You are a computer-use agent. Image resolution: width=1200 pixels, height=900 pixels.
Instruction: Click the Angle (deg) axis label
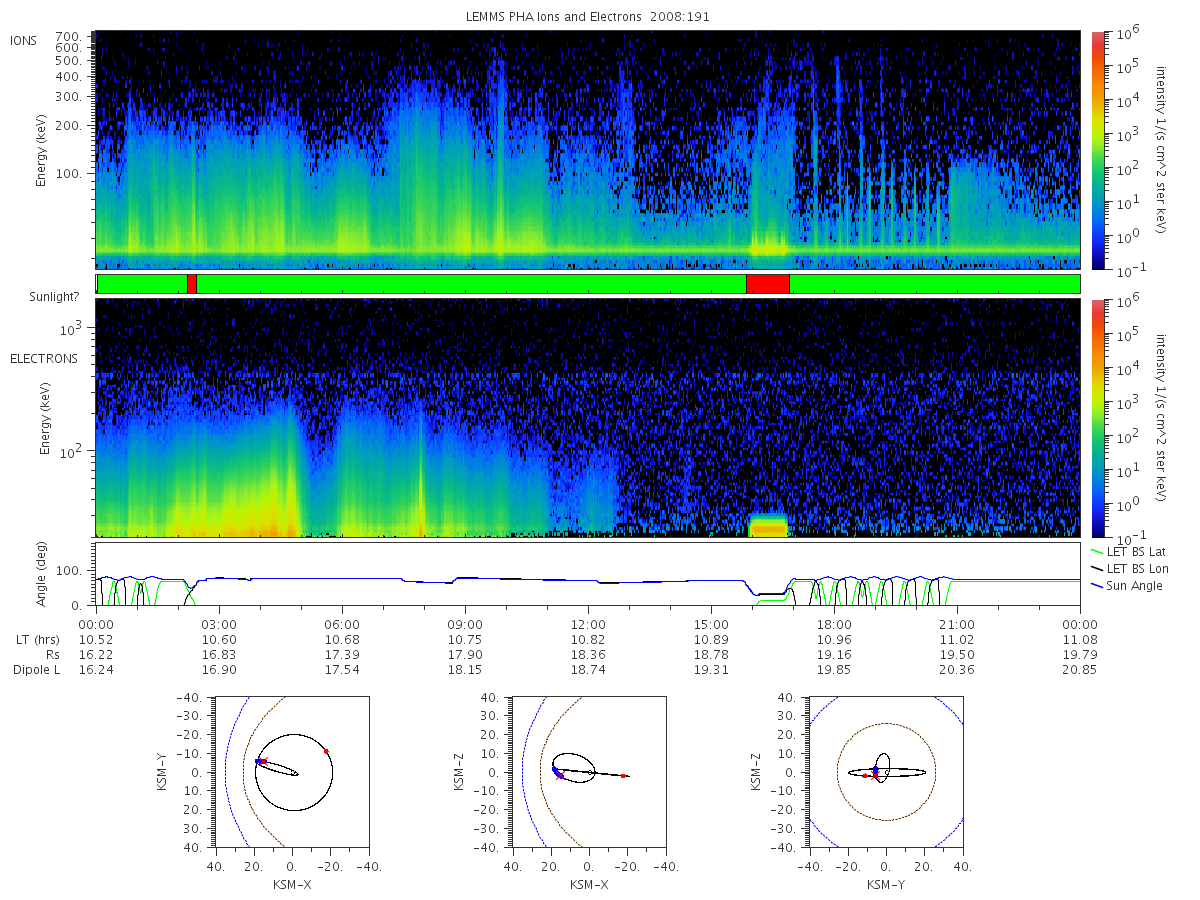point(45,575)
